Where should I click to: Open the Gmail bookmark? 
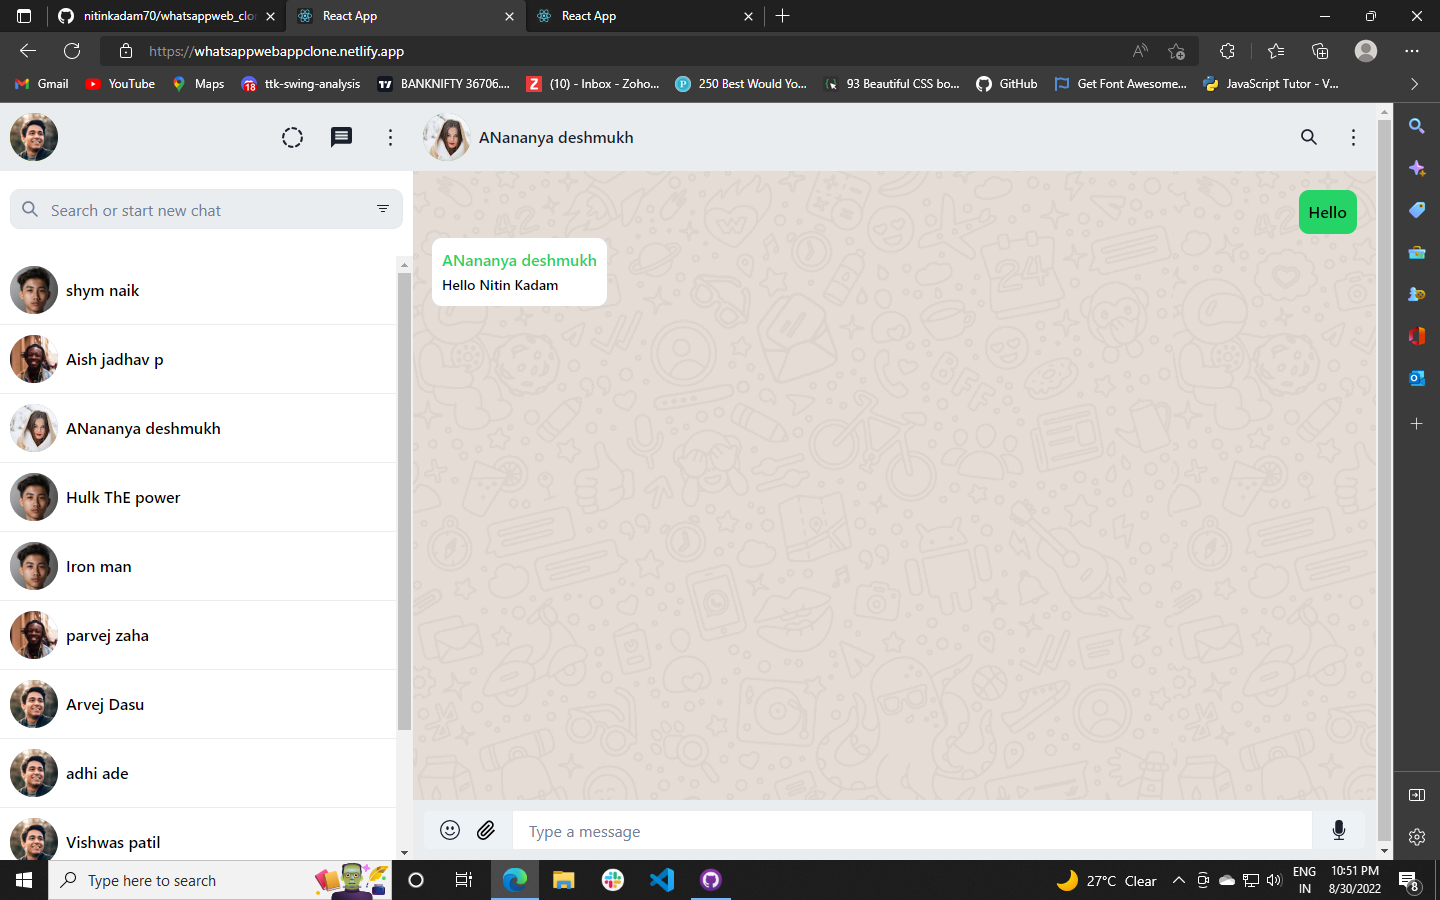click(x=40, y=84)
